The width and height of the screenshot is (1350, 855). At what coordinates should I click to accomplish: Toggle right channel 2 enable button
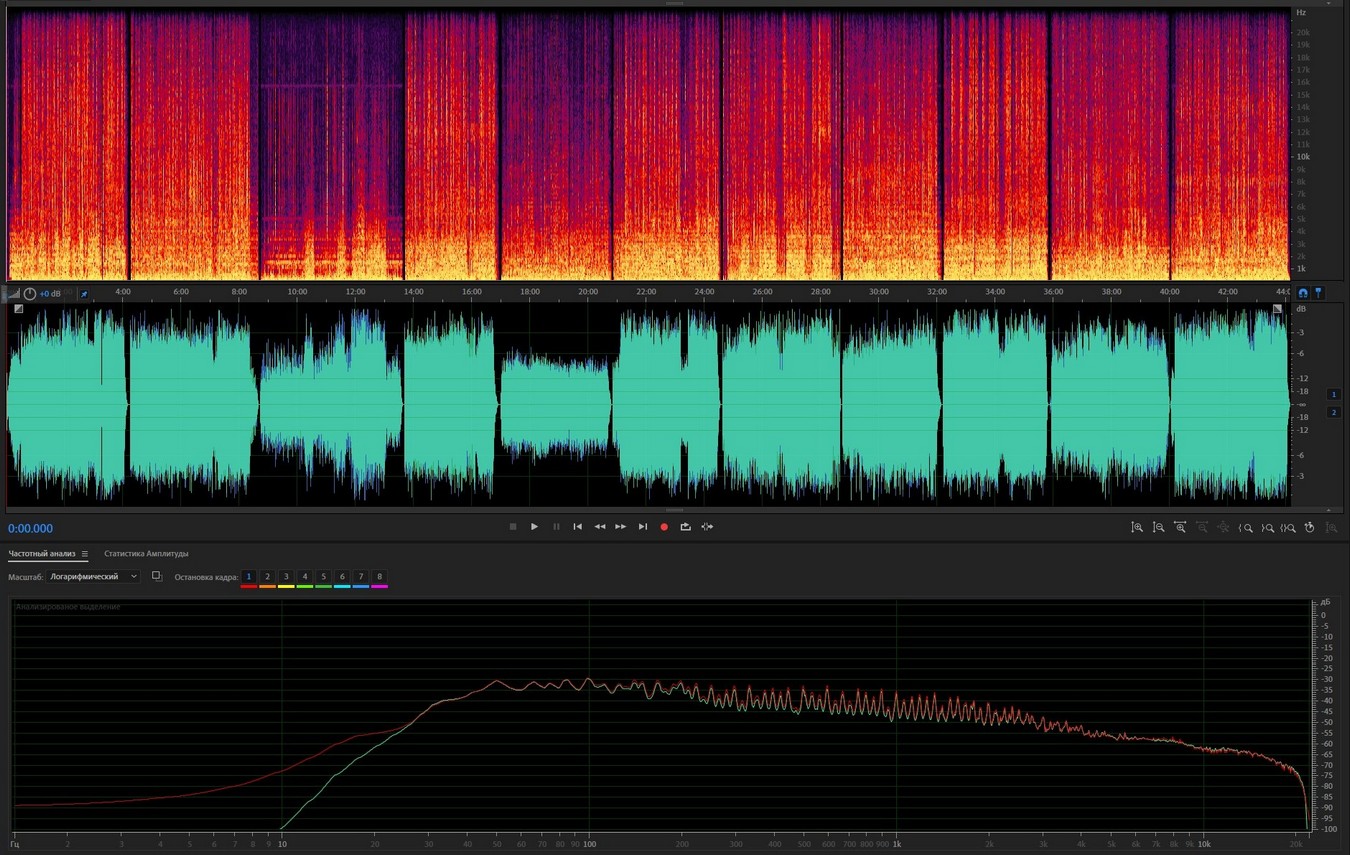click(1333, 412)
